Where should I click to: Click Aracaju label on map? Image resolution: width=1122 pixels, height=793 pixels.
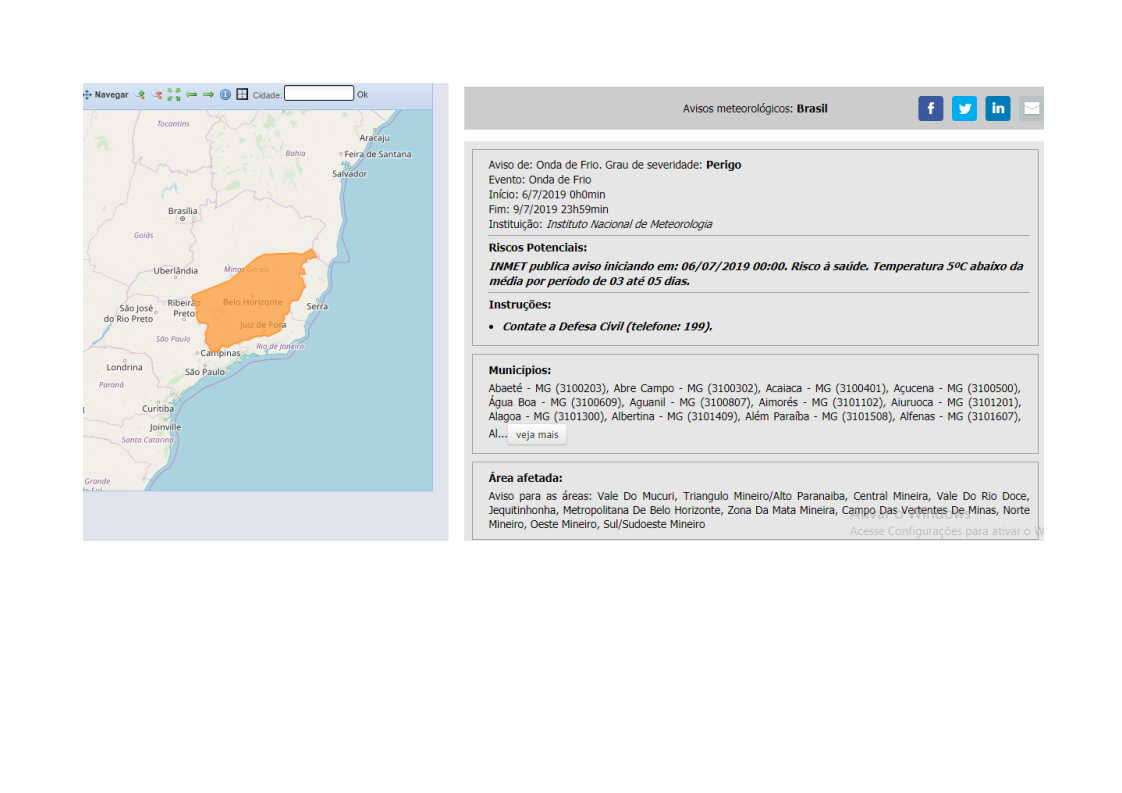click(374, 138)
